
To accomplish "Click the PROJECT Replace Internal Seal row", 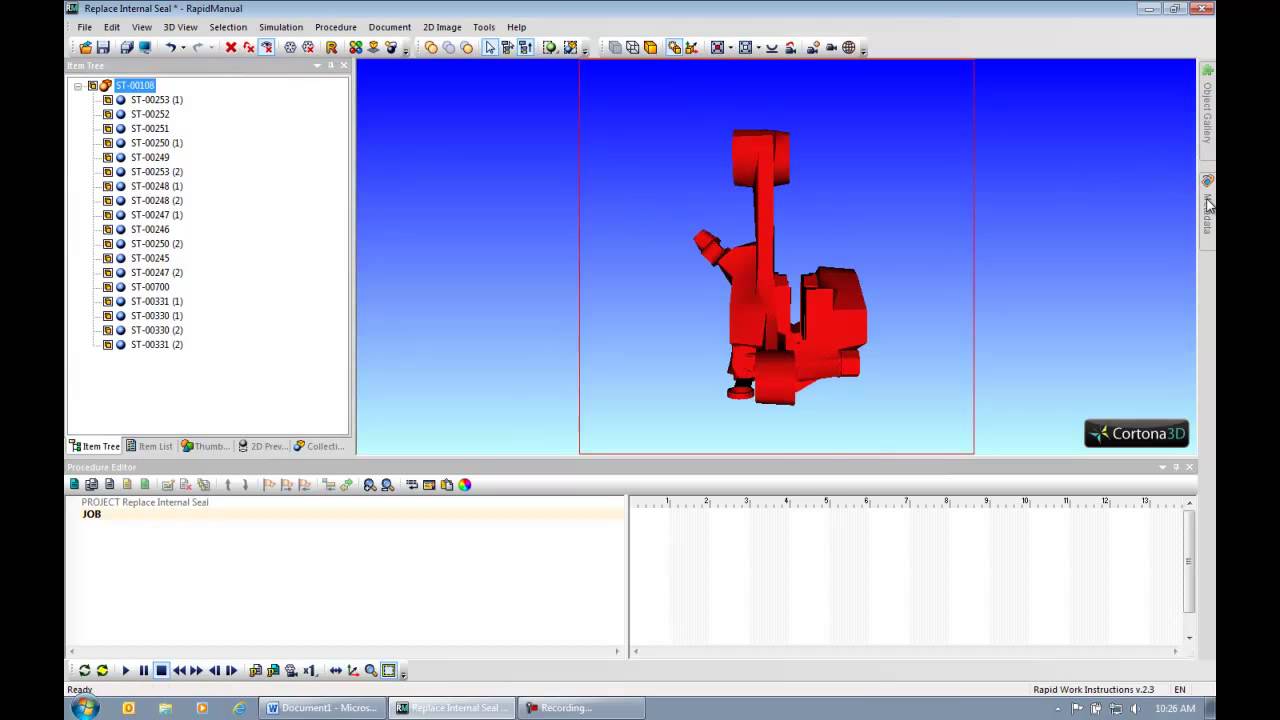I will click(345, 502).
